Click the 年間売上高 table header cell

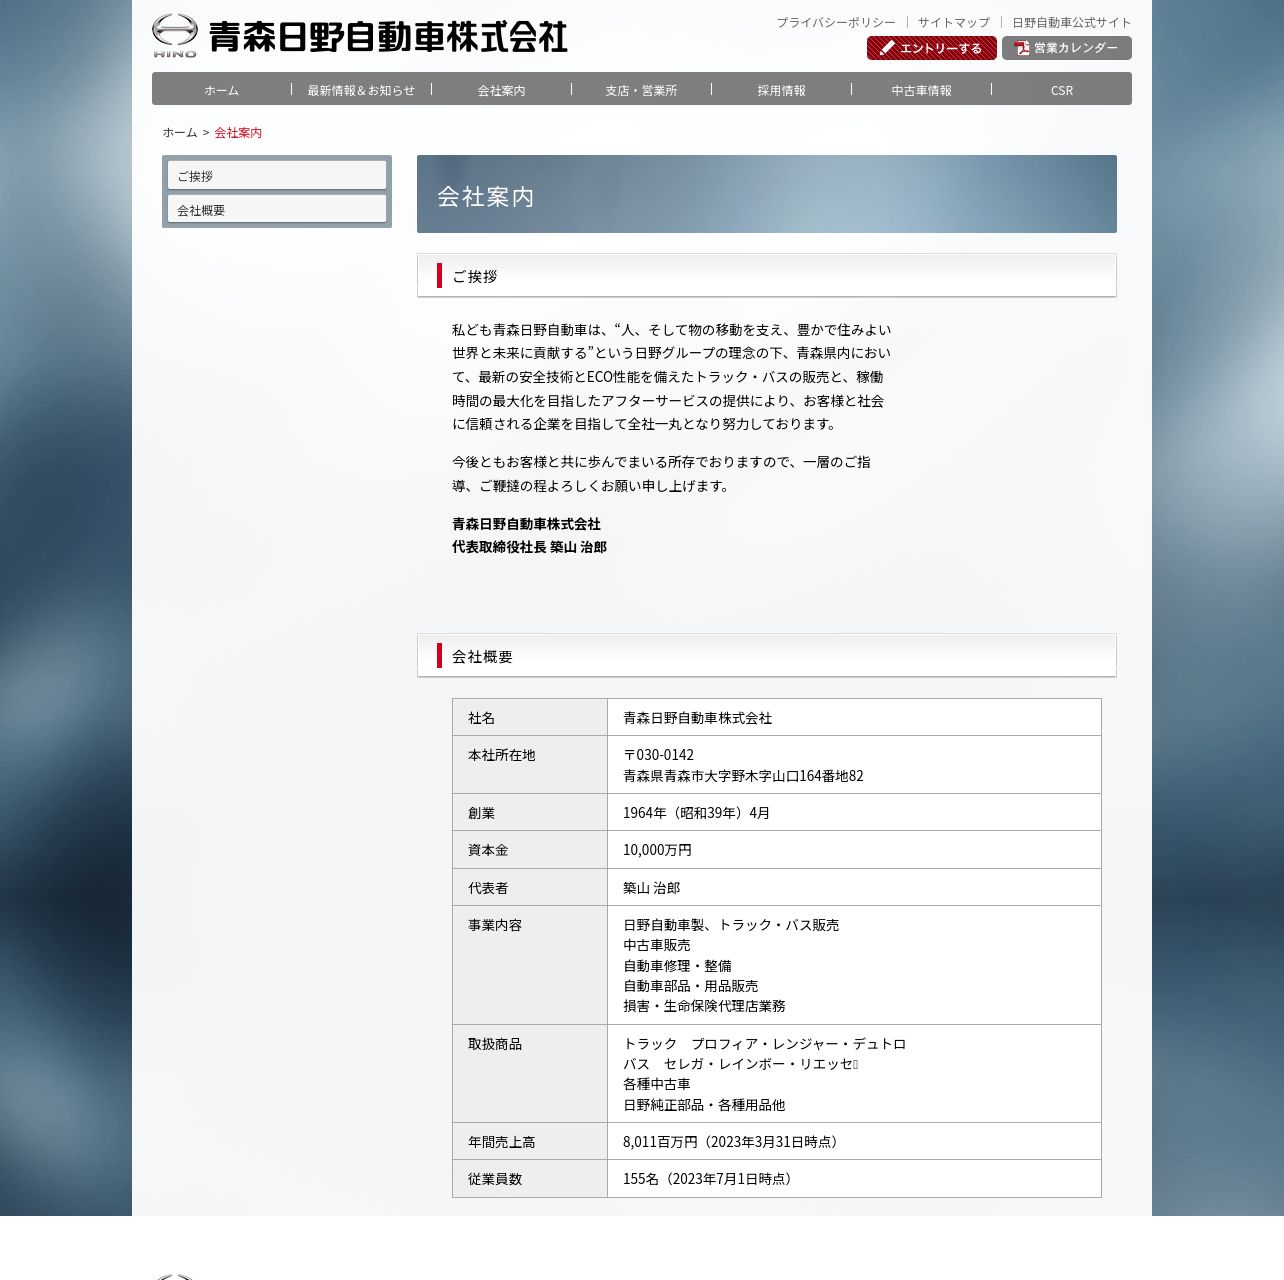(530, 1141)
